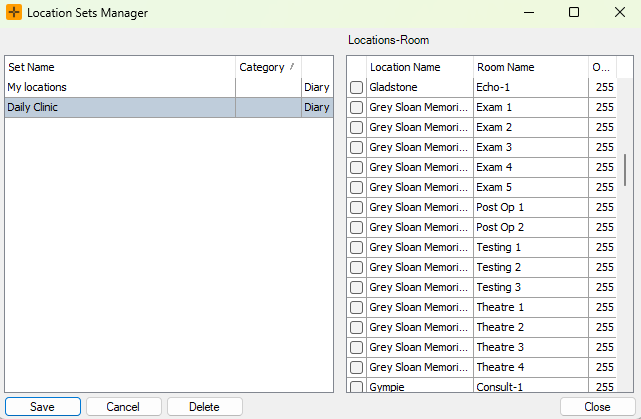Click the Exam 1 room name
The image size is (641, 419).
click(x=531, y=107)
